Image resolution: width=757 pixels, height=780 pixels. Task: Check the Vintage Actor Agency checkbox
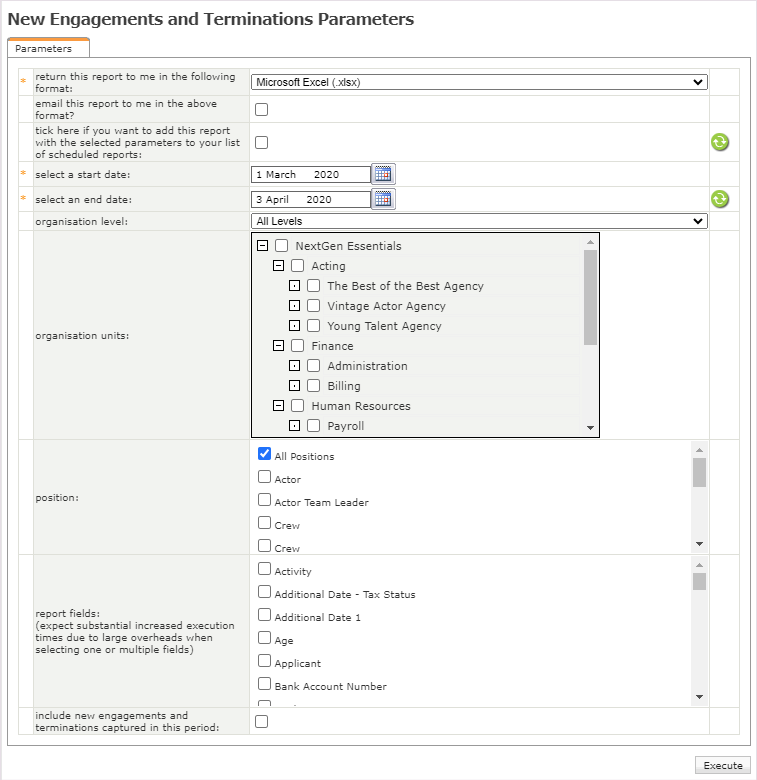click(314, 306)
